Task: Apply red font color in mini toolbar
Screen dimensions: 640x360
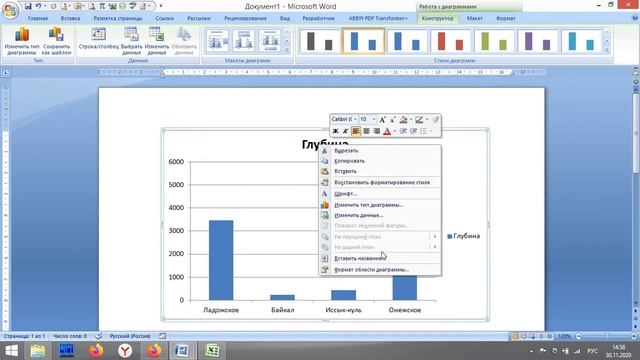Action: point(387,131)
